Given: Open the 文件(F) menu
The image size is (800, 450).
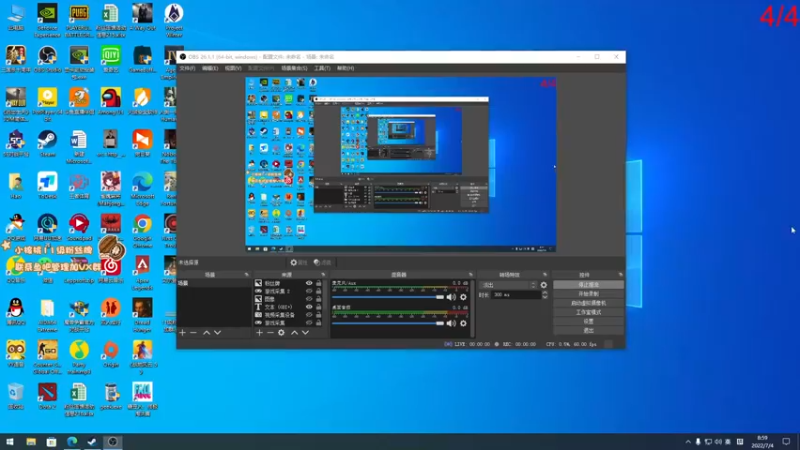Looking at the screenshot, I should 187,68.
